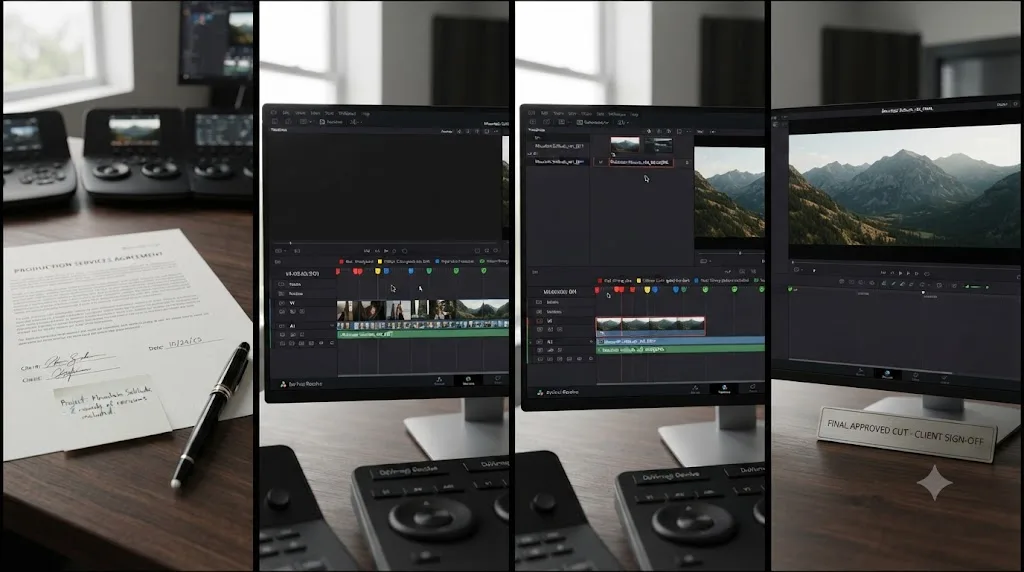The height and width of the screenshot is (572, 1024).
Task: Select the green audio clip under the portrait thumbnails
Action: pyautogui.click(x=423, y=334)
